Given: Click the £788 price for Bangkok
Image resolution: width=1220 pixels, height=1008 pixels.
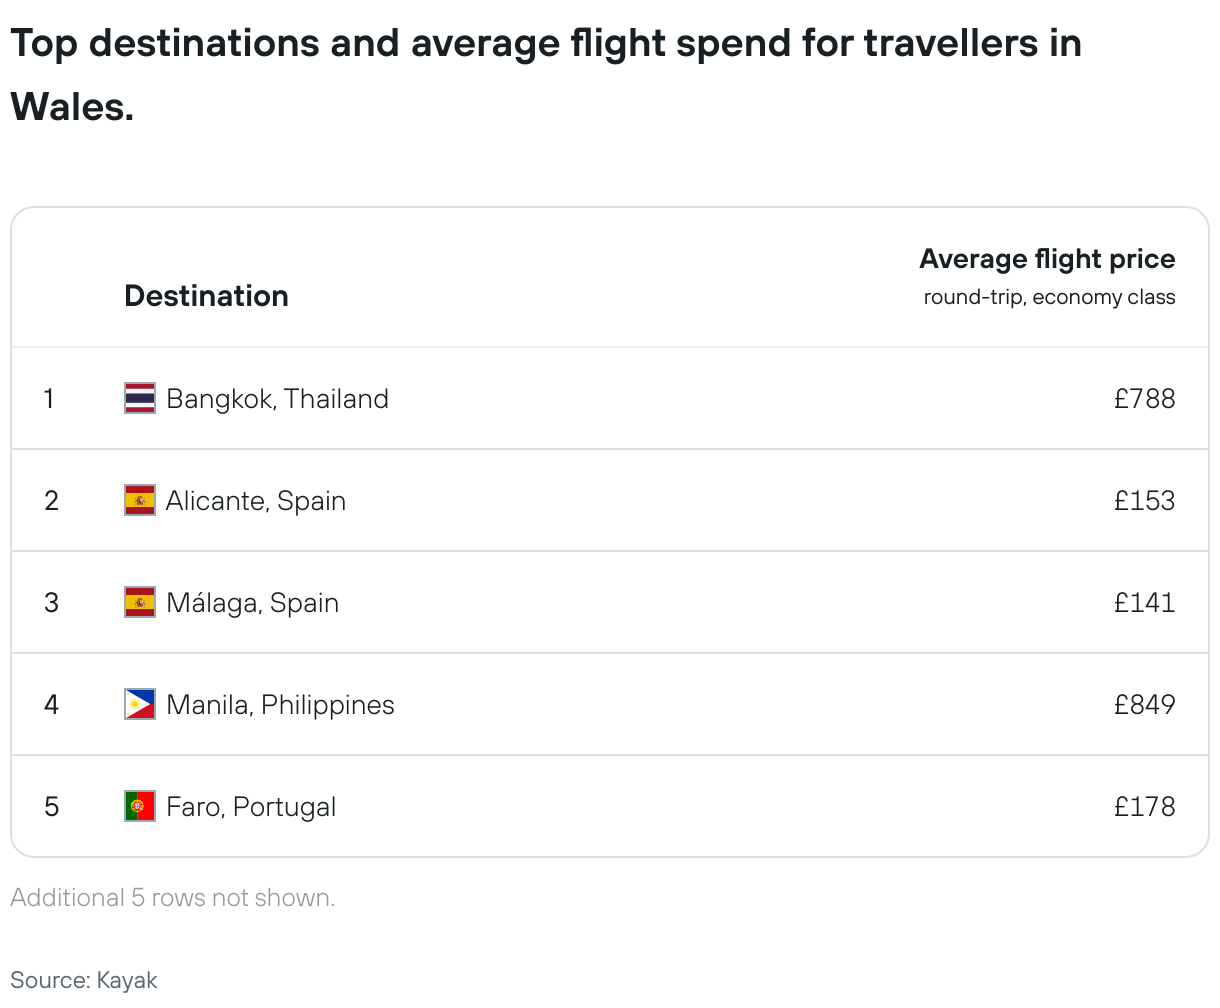Looking at the screenshot, I should click(1144, 399).
